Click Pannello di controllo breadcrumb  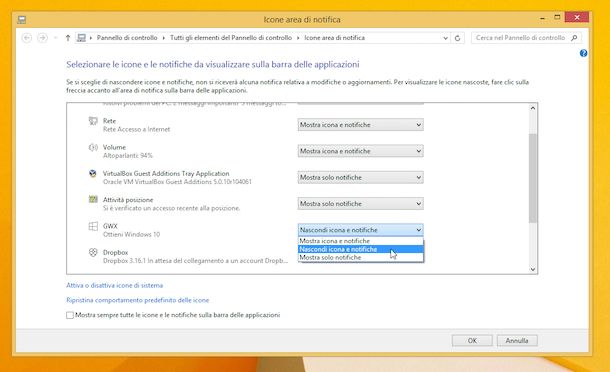pos(127,38)
